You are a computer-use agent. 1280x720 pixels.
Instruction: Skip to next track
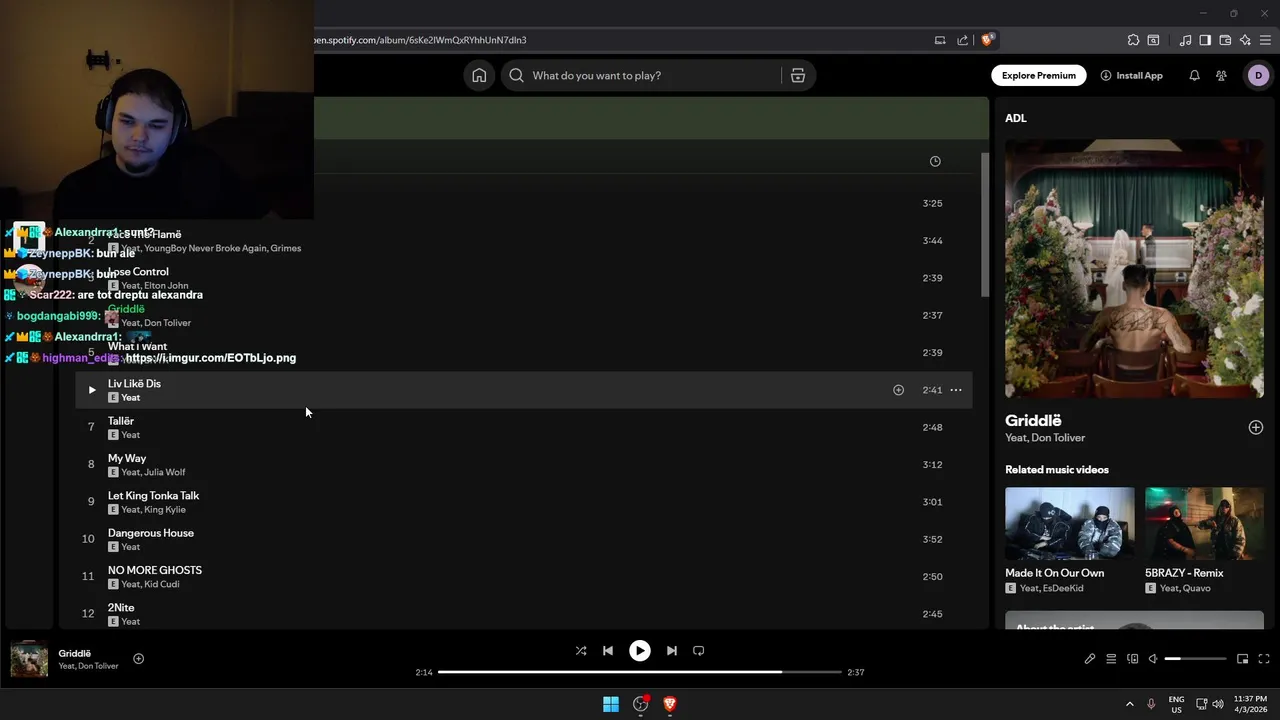672,651
